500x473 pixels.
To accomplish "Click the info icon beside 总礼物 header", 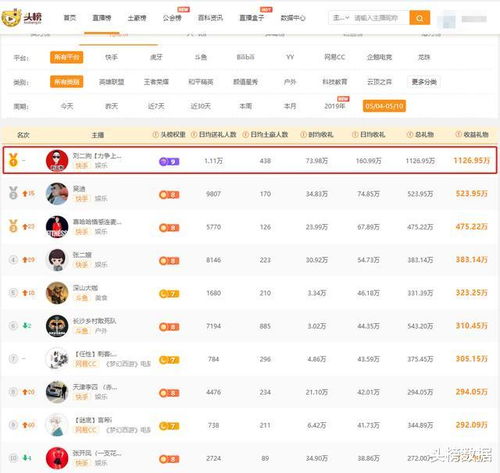I will coord(410,135).
